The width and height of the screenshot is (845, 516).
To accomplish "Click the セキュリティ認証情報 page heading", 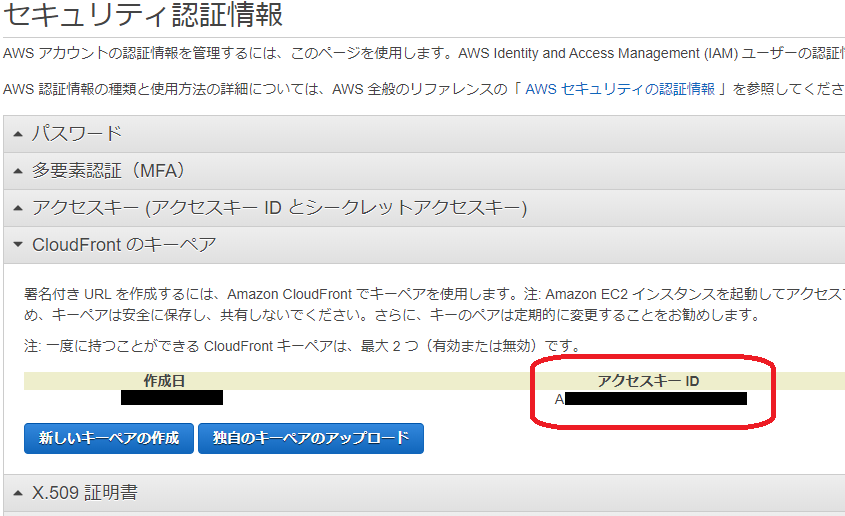I will pyautogui.click(x=143, y=15).
